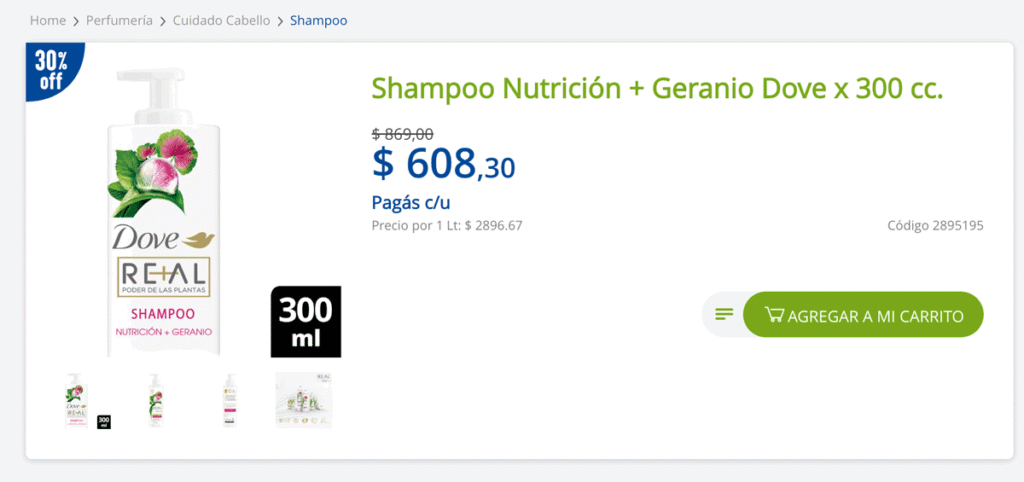Open the list icon beside the cart button
This screenshot has height=482, width=1024.
[724, 315]
